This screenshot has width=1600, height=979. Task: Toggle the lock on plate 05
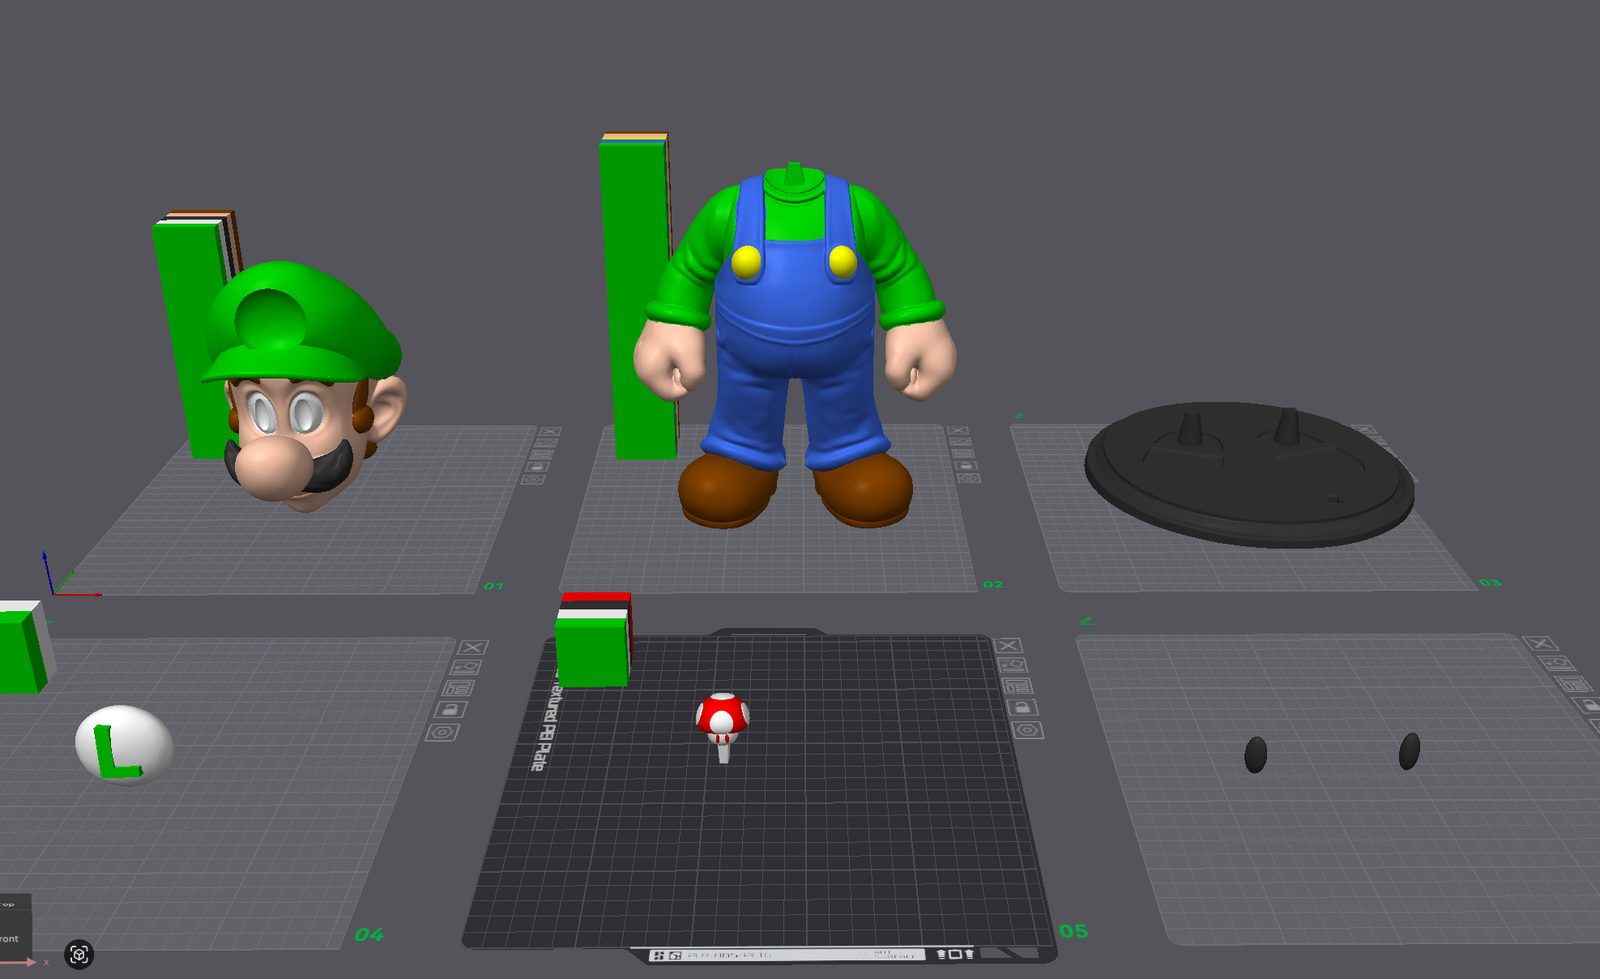click(x=1022, y=707)
